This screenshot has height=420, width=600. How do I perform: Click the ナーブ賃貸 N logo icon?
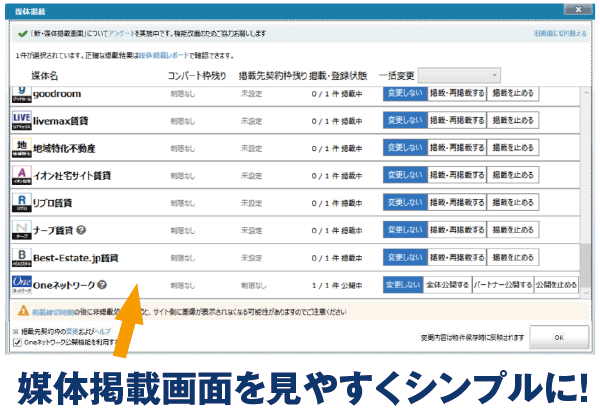(21, 230)
